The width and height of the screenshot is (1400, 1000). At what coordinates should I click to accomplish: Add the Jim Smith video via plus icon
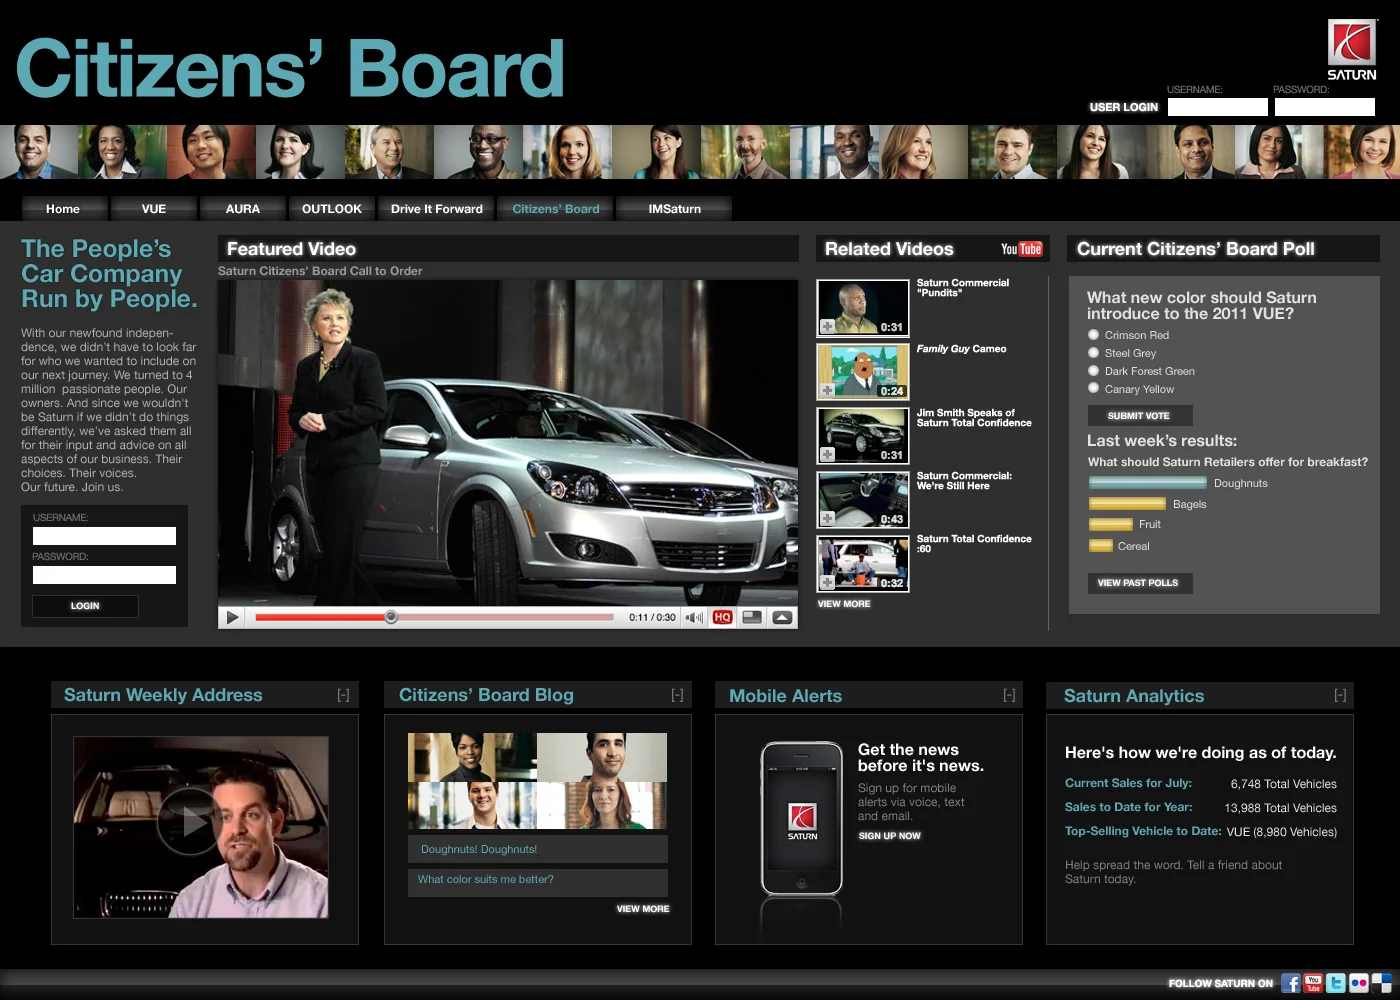pyautogui.click(x=828, y=454)
